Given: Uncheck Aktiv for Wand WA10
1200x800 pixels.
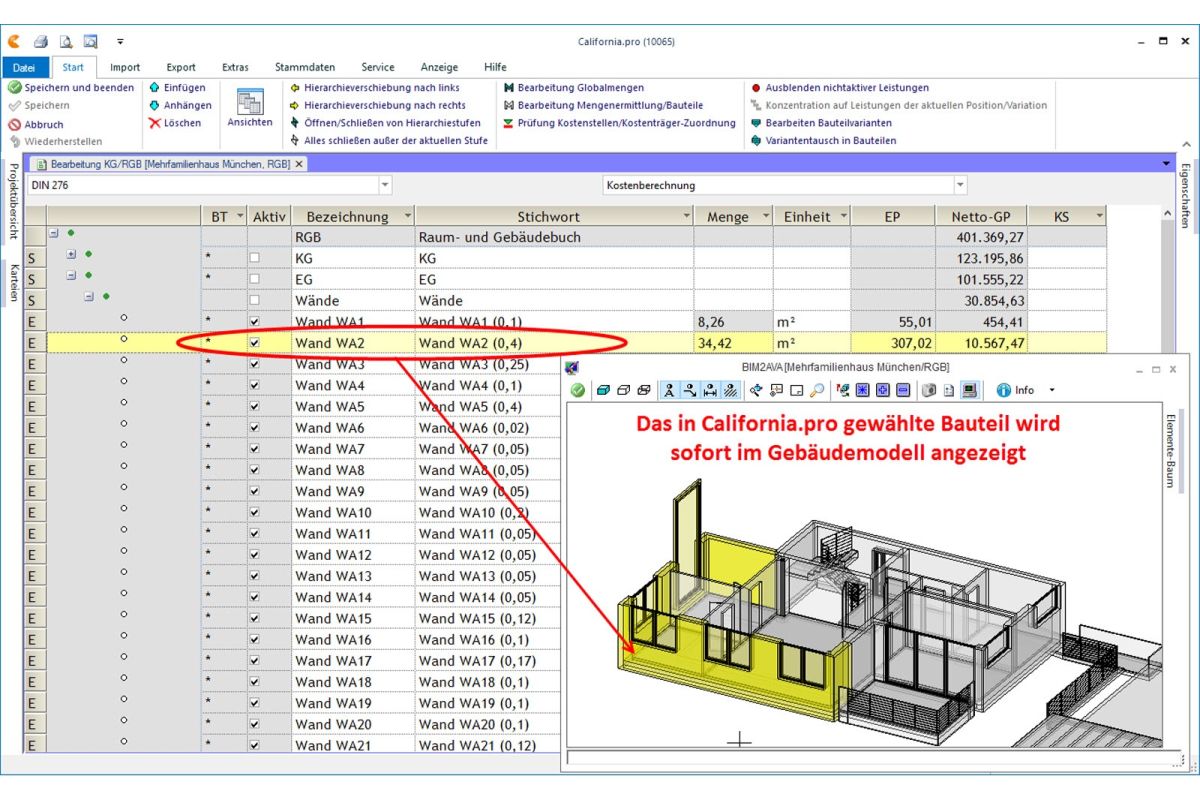Looking at the screenshot, I should coord(254,512).
